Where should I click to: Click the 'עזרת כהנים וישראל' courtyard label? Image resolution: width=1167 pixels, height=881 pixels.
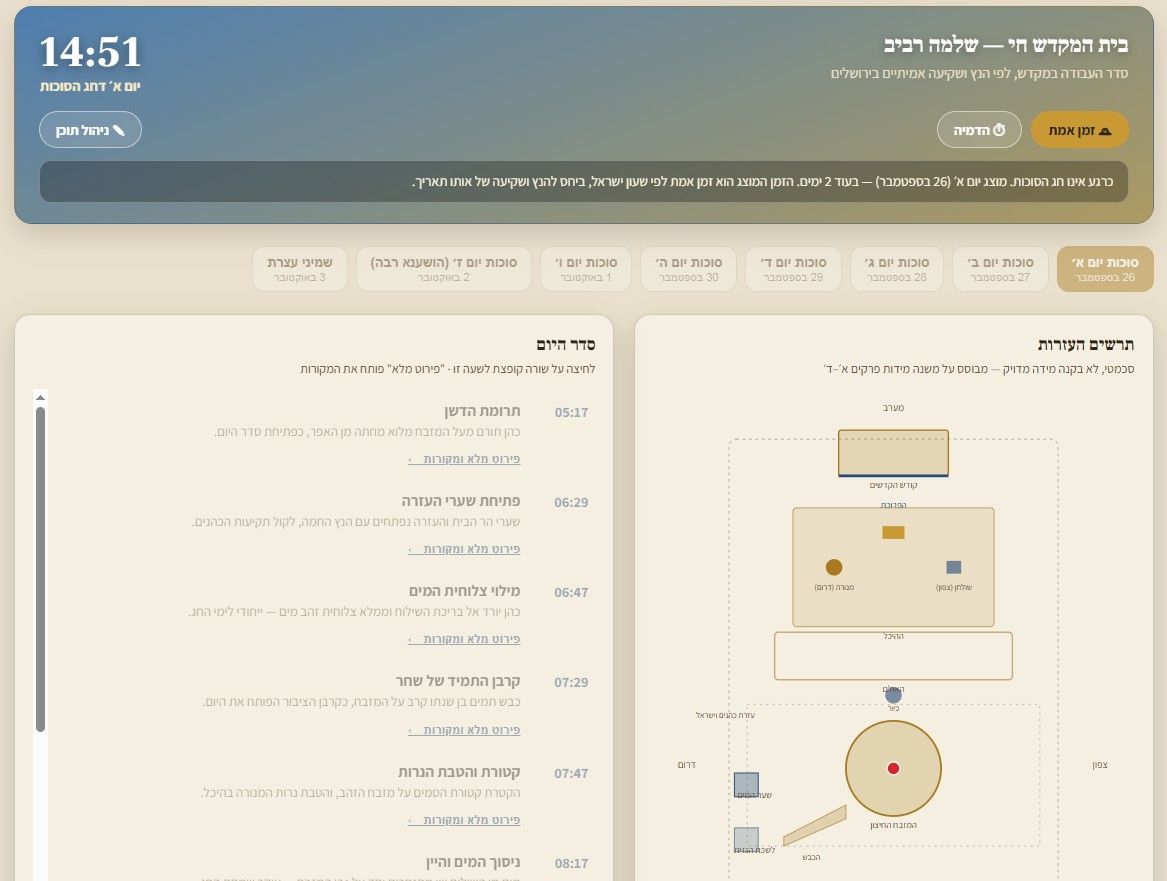(x=725, y=715)
